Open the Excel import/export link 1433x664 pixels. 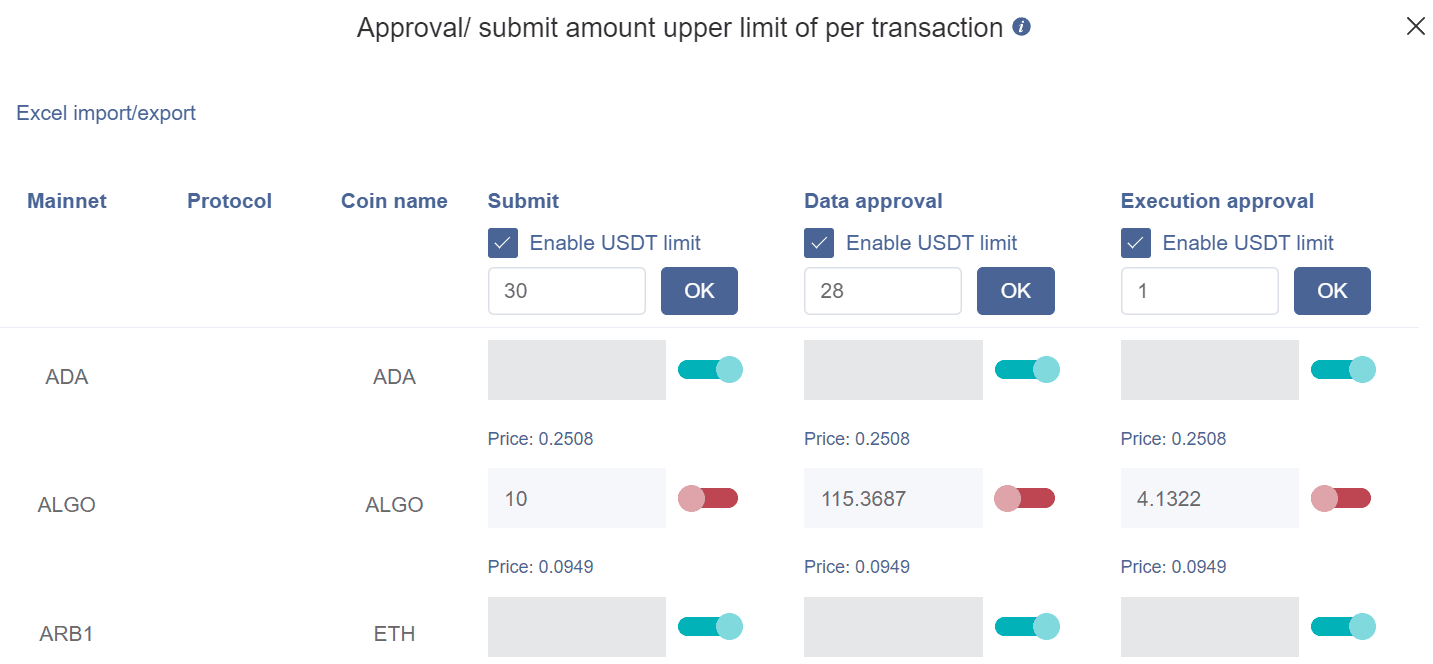(x=105, y=113)
